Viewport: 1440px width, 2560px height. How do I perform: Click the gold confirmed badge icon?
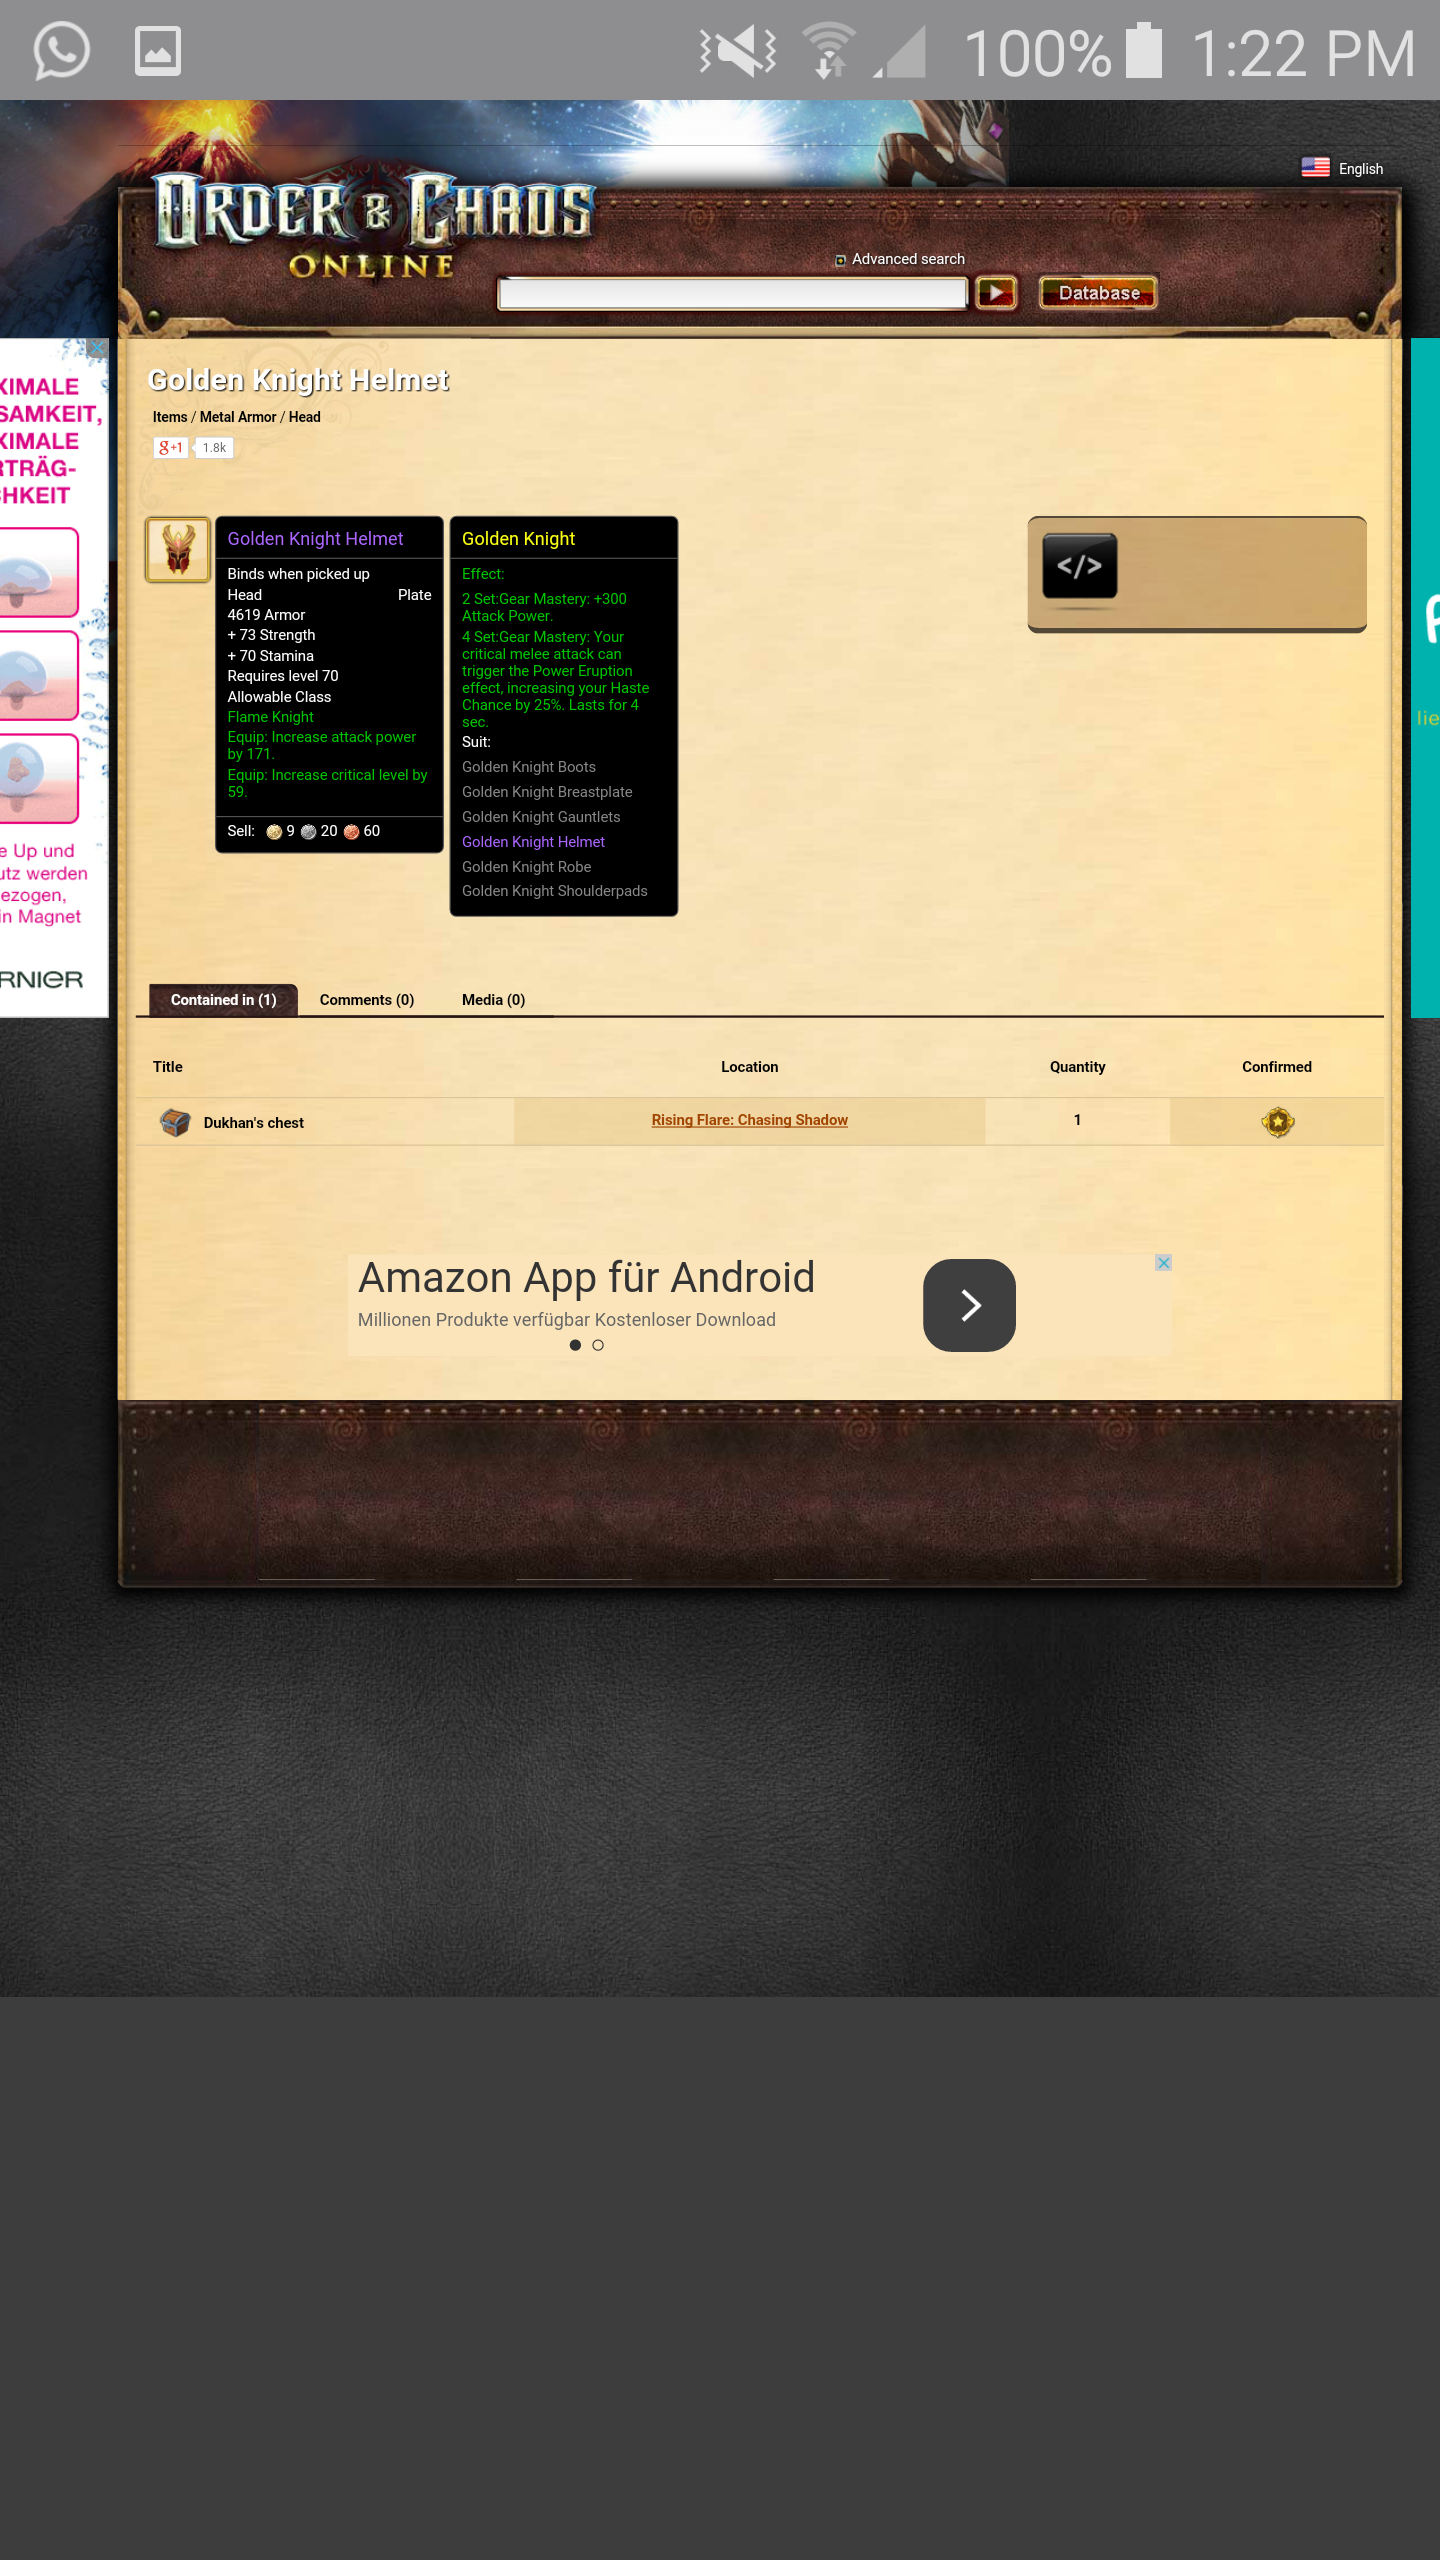tap(1277, 1122)
